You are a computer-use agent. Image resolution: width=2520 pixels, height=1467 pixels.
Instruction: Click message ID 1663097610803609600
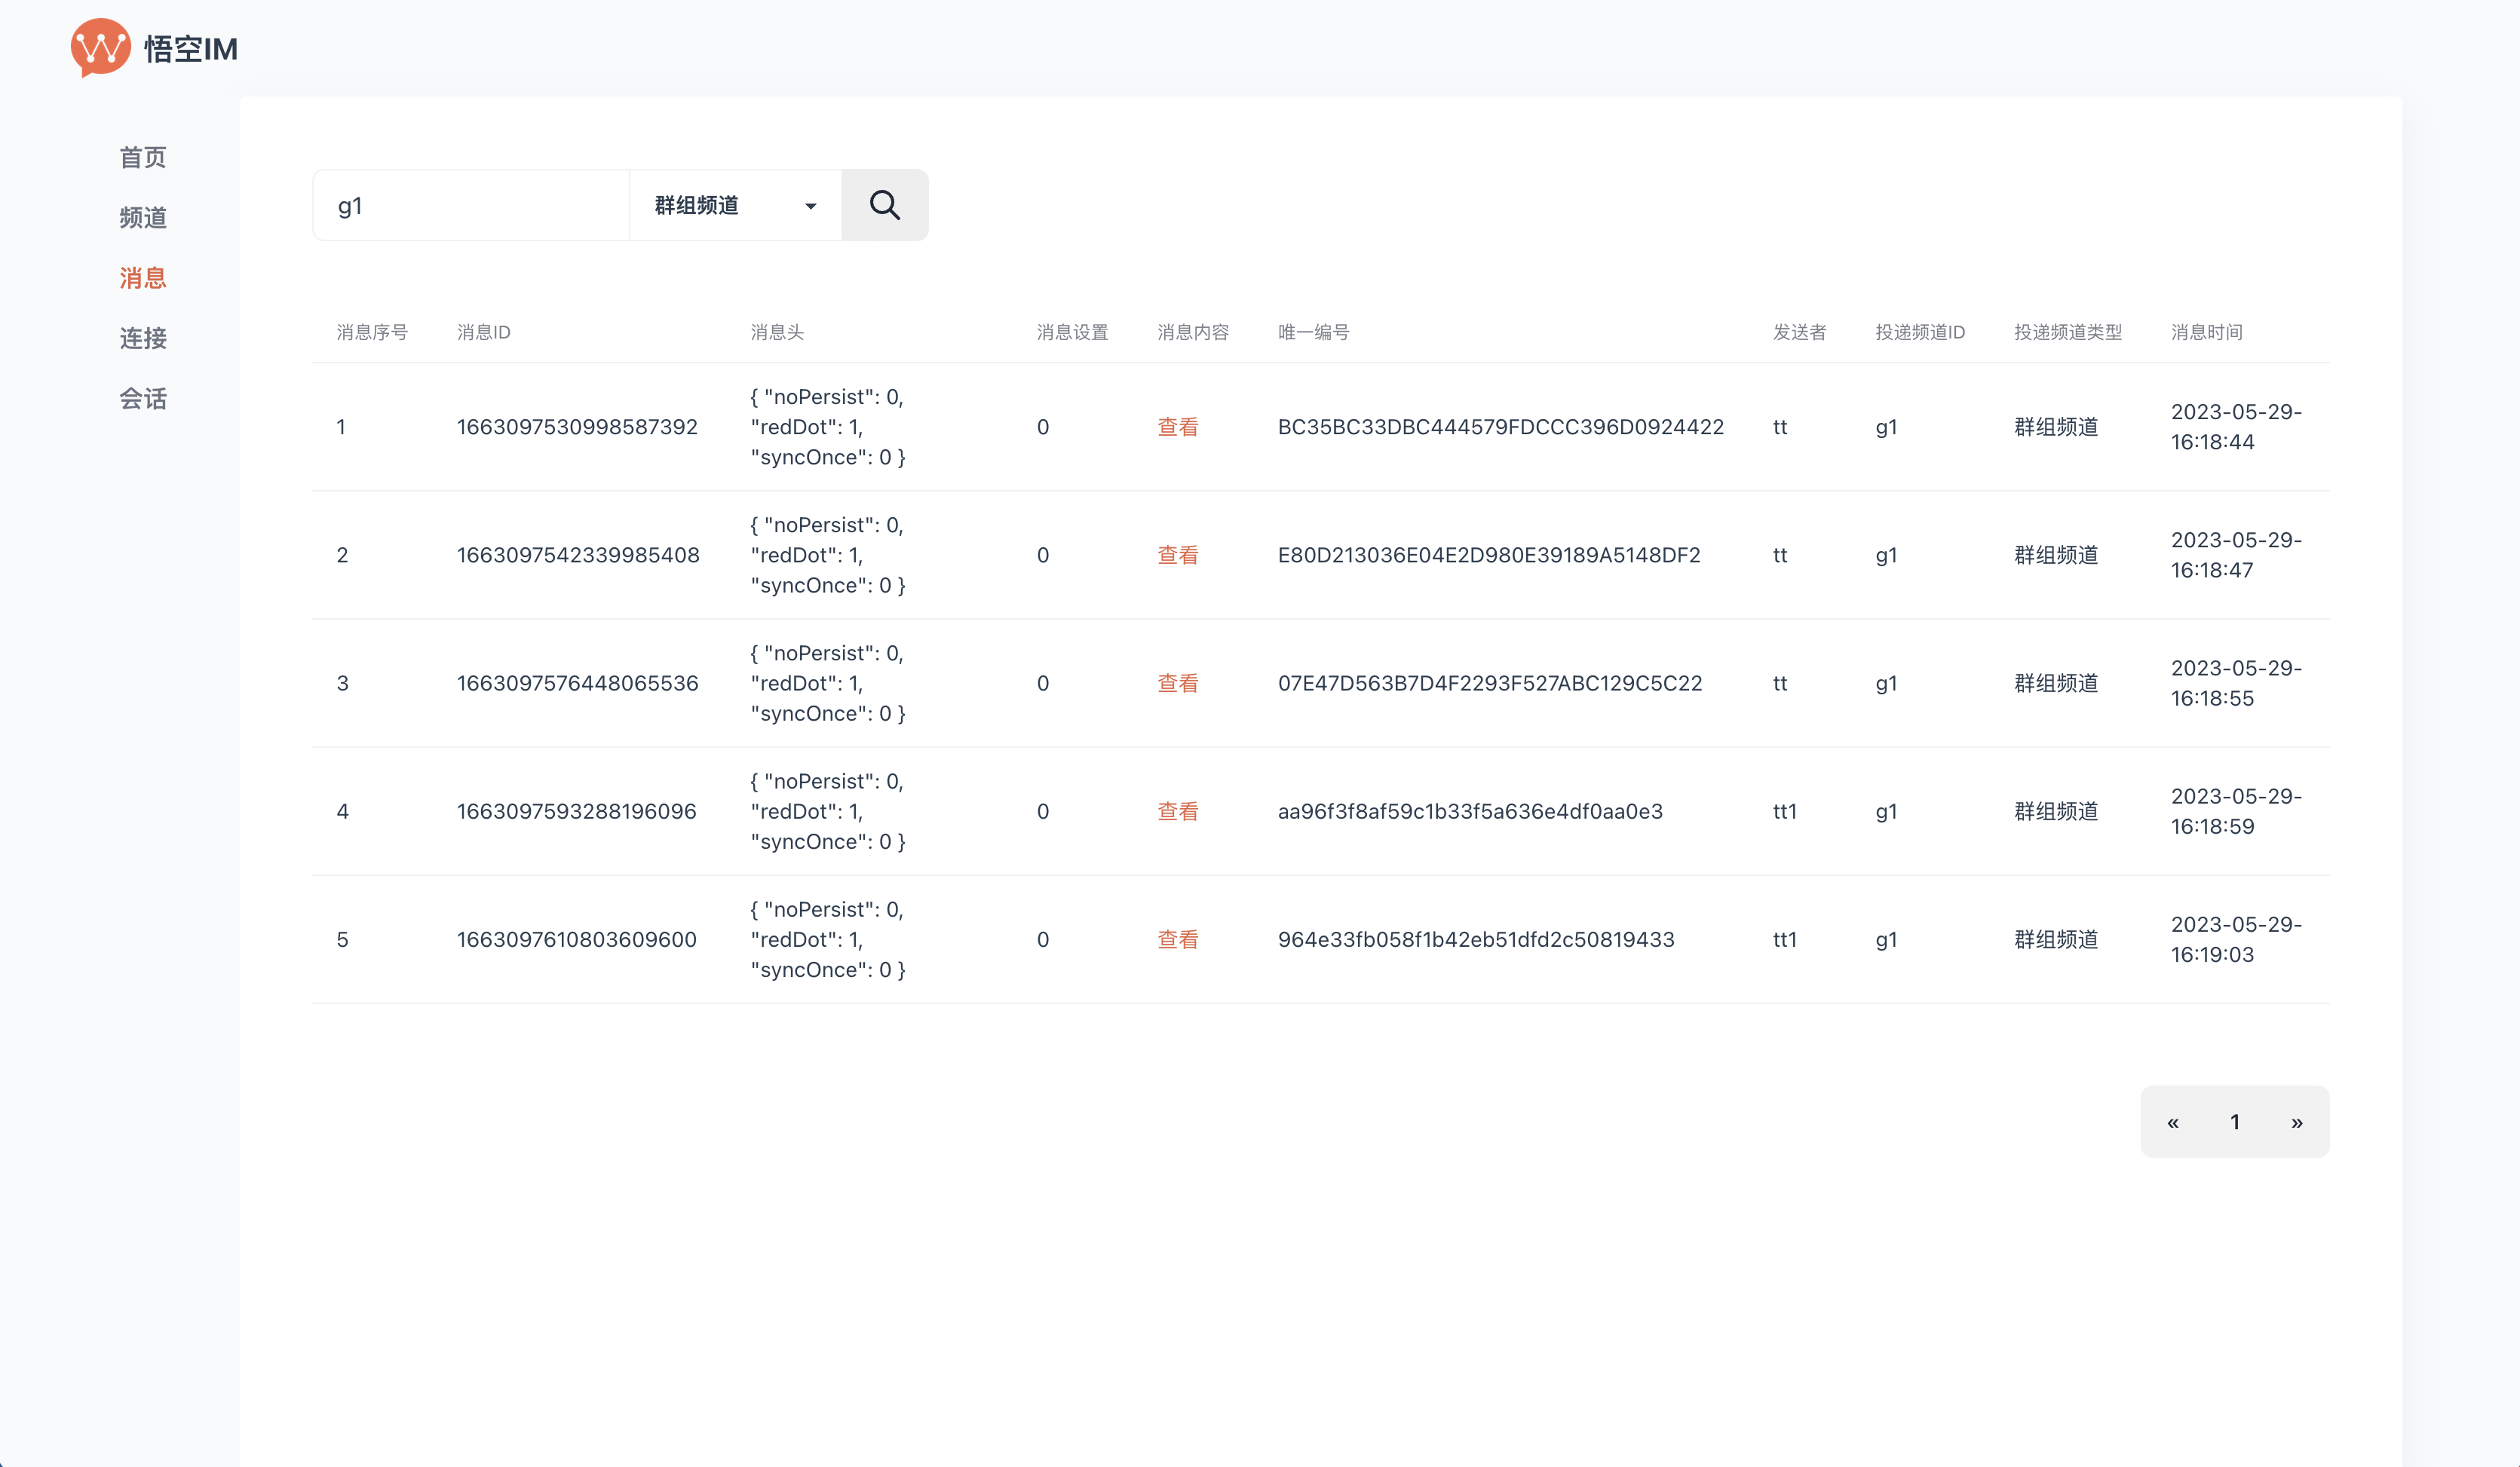point(576,939)
